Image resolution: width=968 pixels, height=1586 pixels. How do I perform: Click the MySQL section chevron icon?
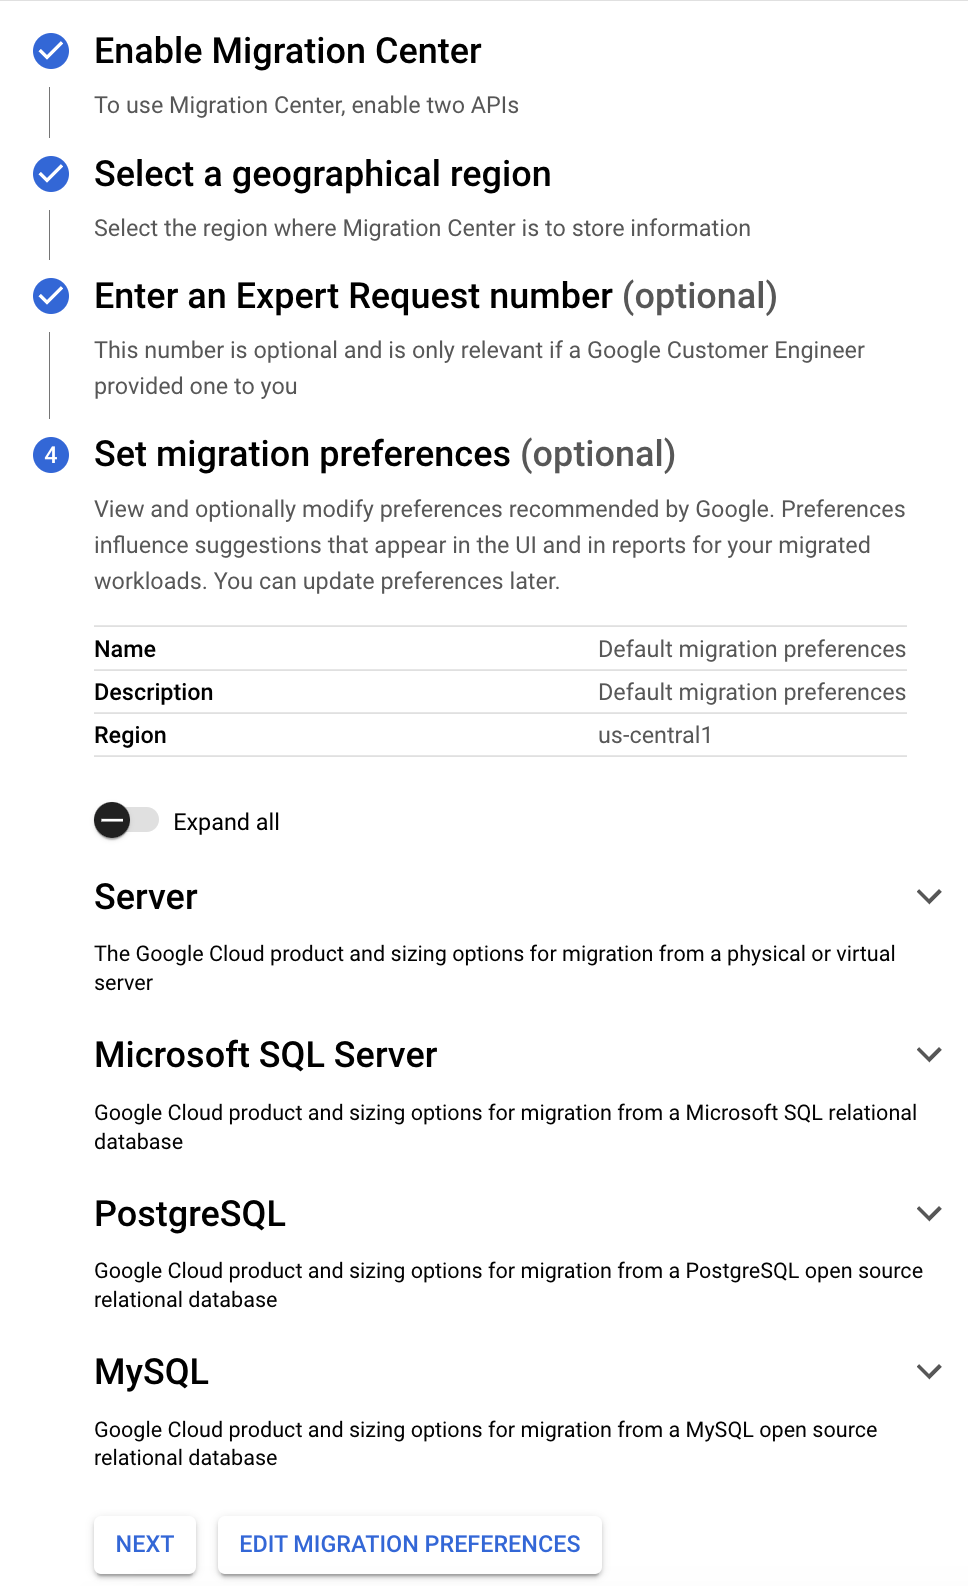(x=930, y=1371)
